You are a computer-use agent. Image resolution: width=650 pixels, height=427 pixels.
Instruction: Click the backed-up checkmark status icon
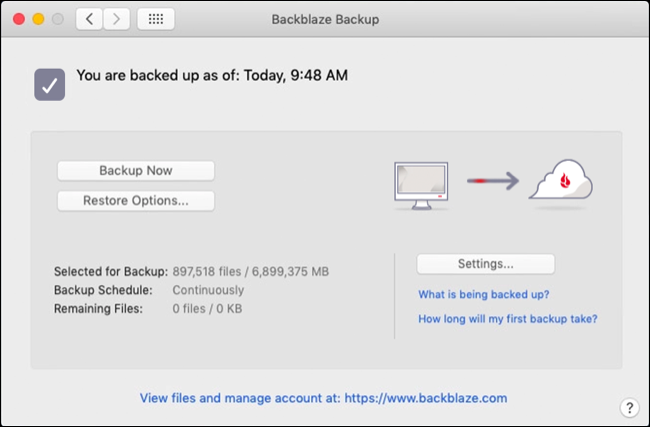point(50,84)
